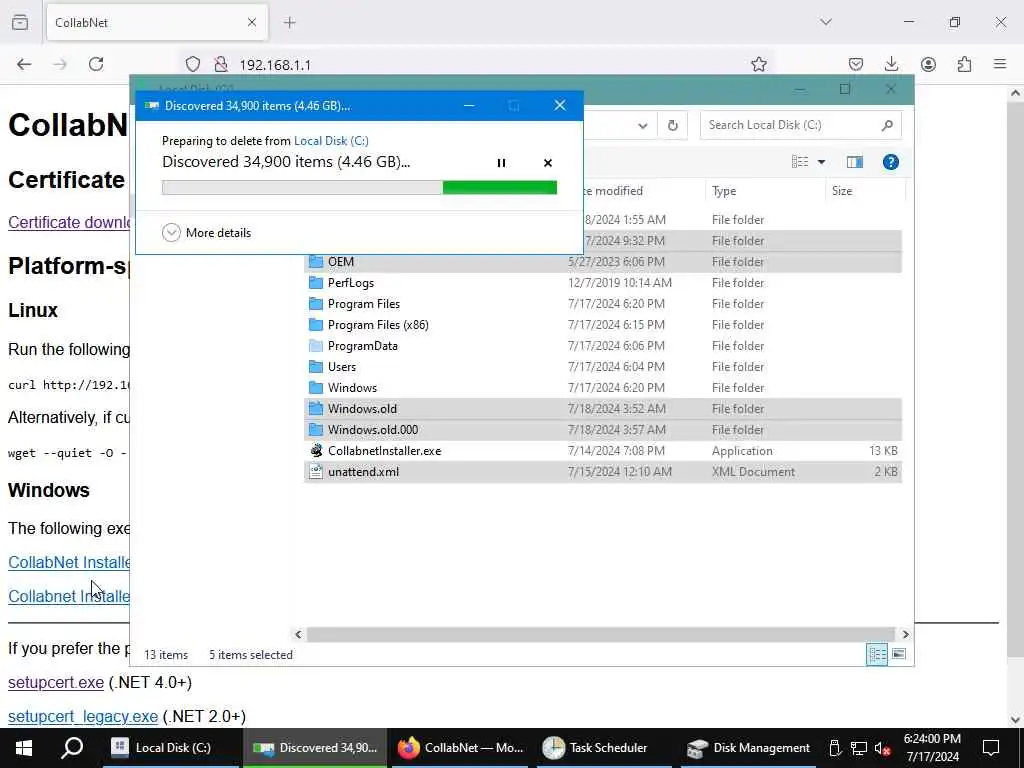Screen dimensions: 1024x768
Task: Click 192.168.1.1 in the address bar
Action: tap(275, 65)
